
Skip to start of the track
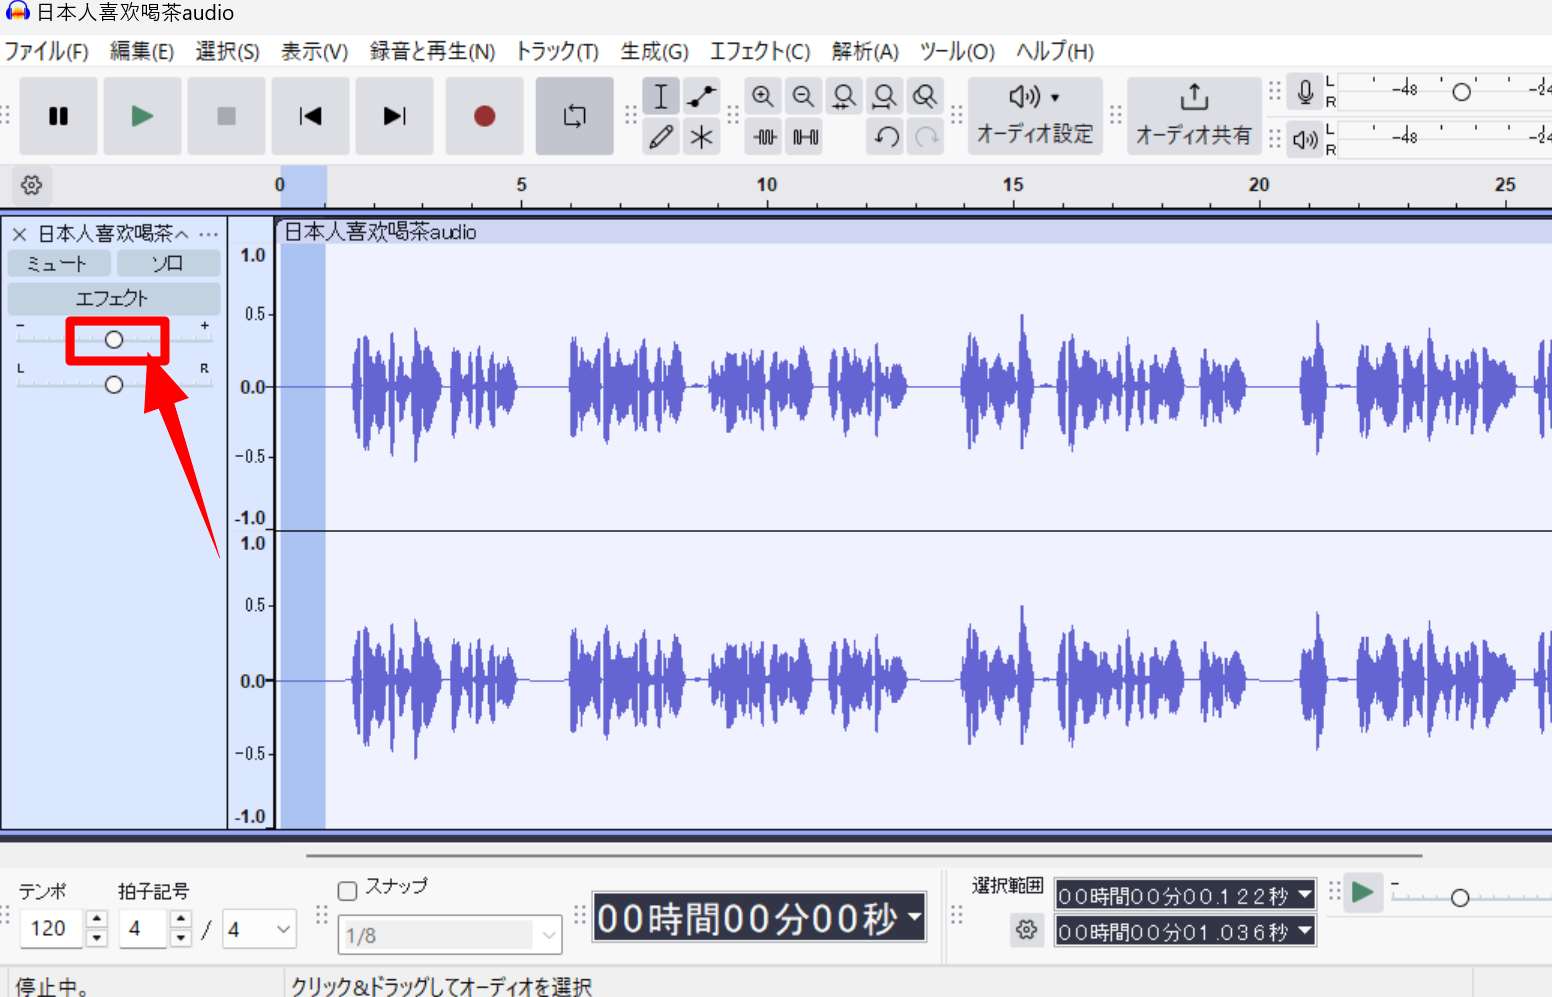click(311, 116)
